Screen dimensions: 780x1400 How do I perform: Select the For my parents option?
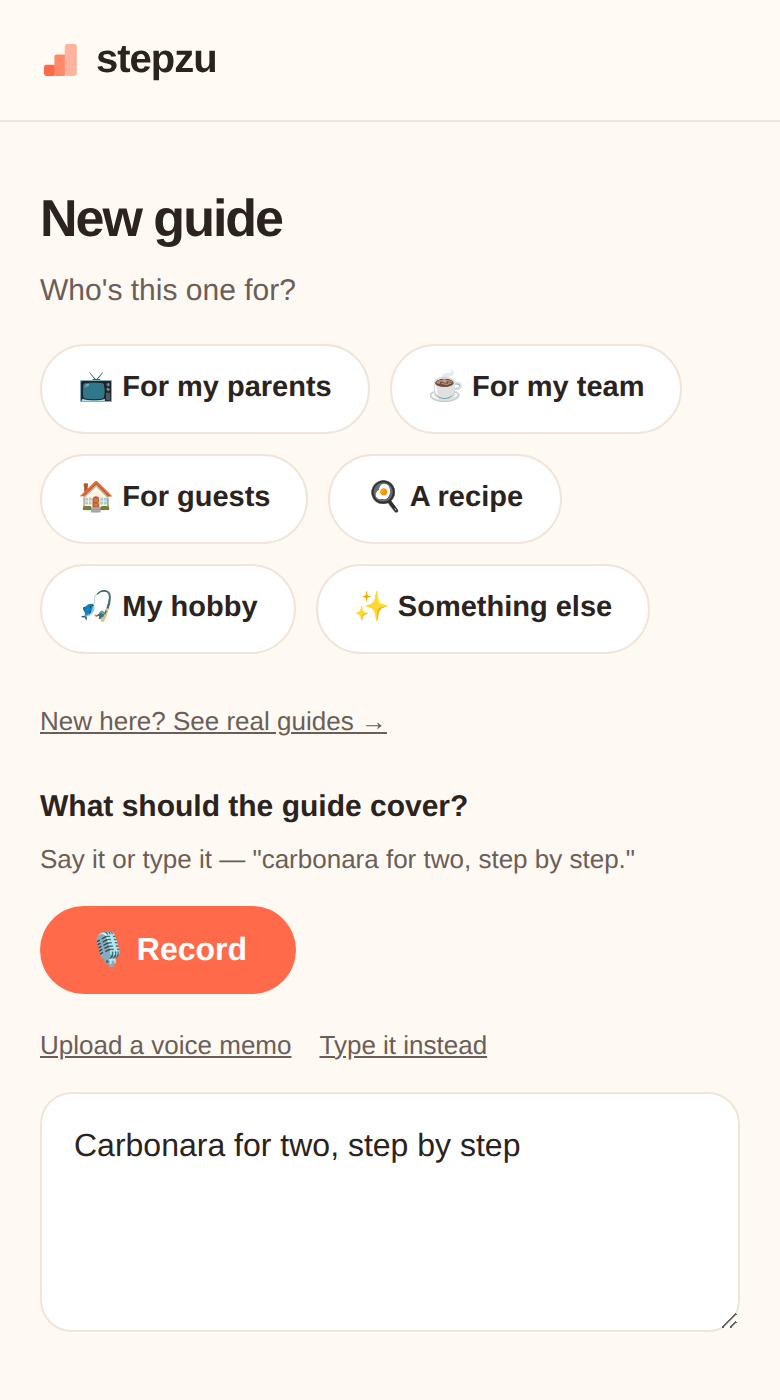coord(205,389)
